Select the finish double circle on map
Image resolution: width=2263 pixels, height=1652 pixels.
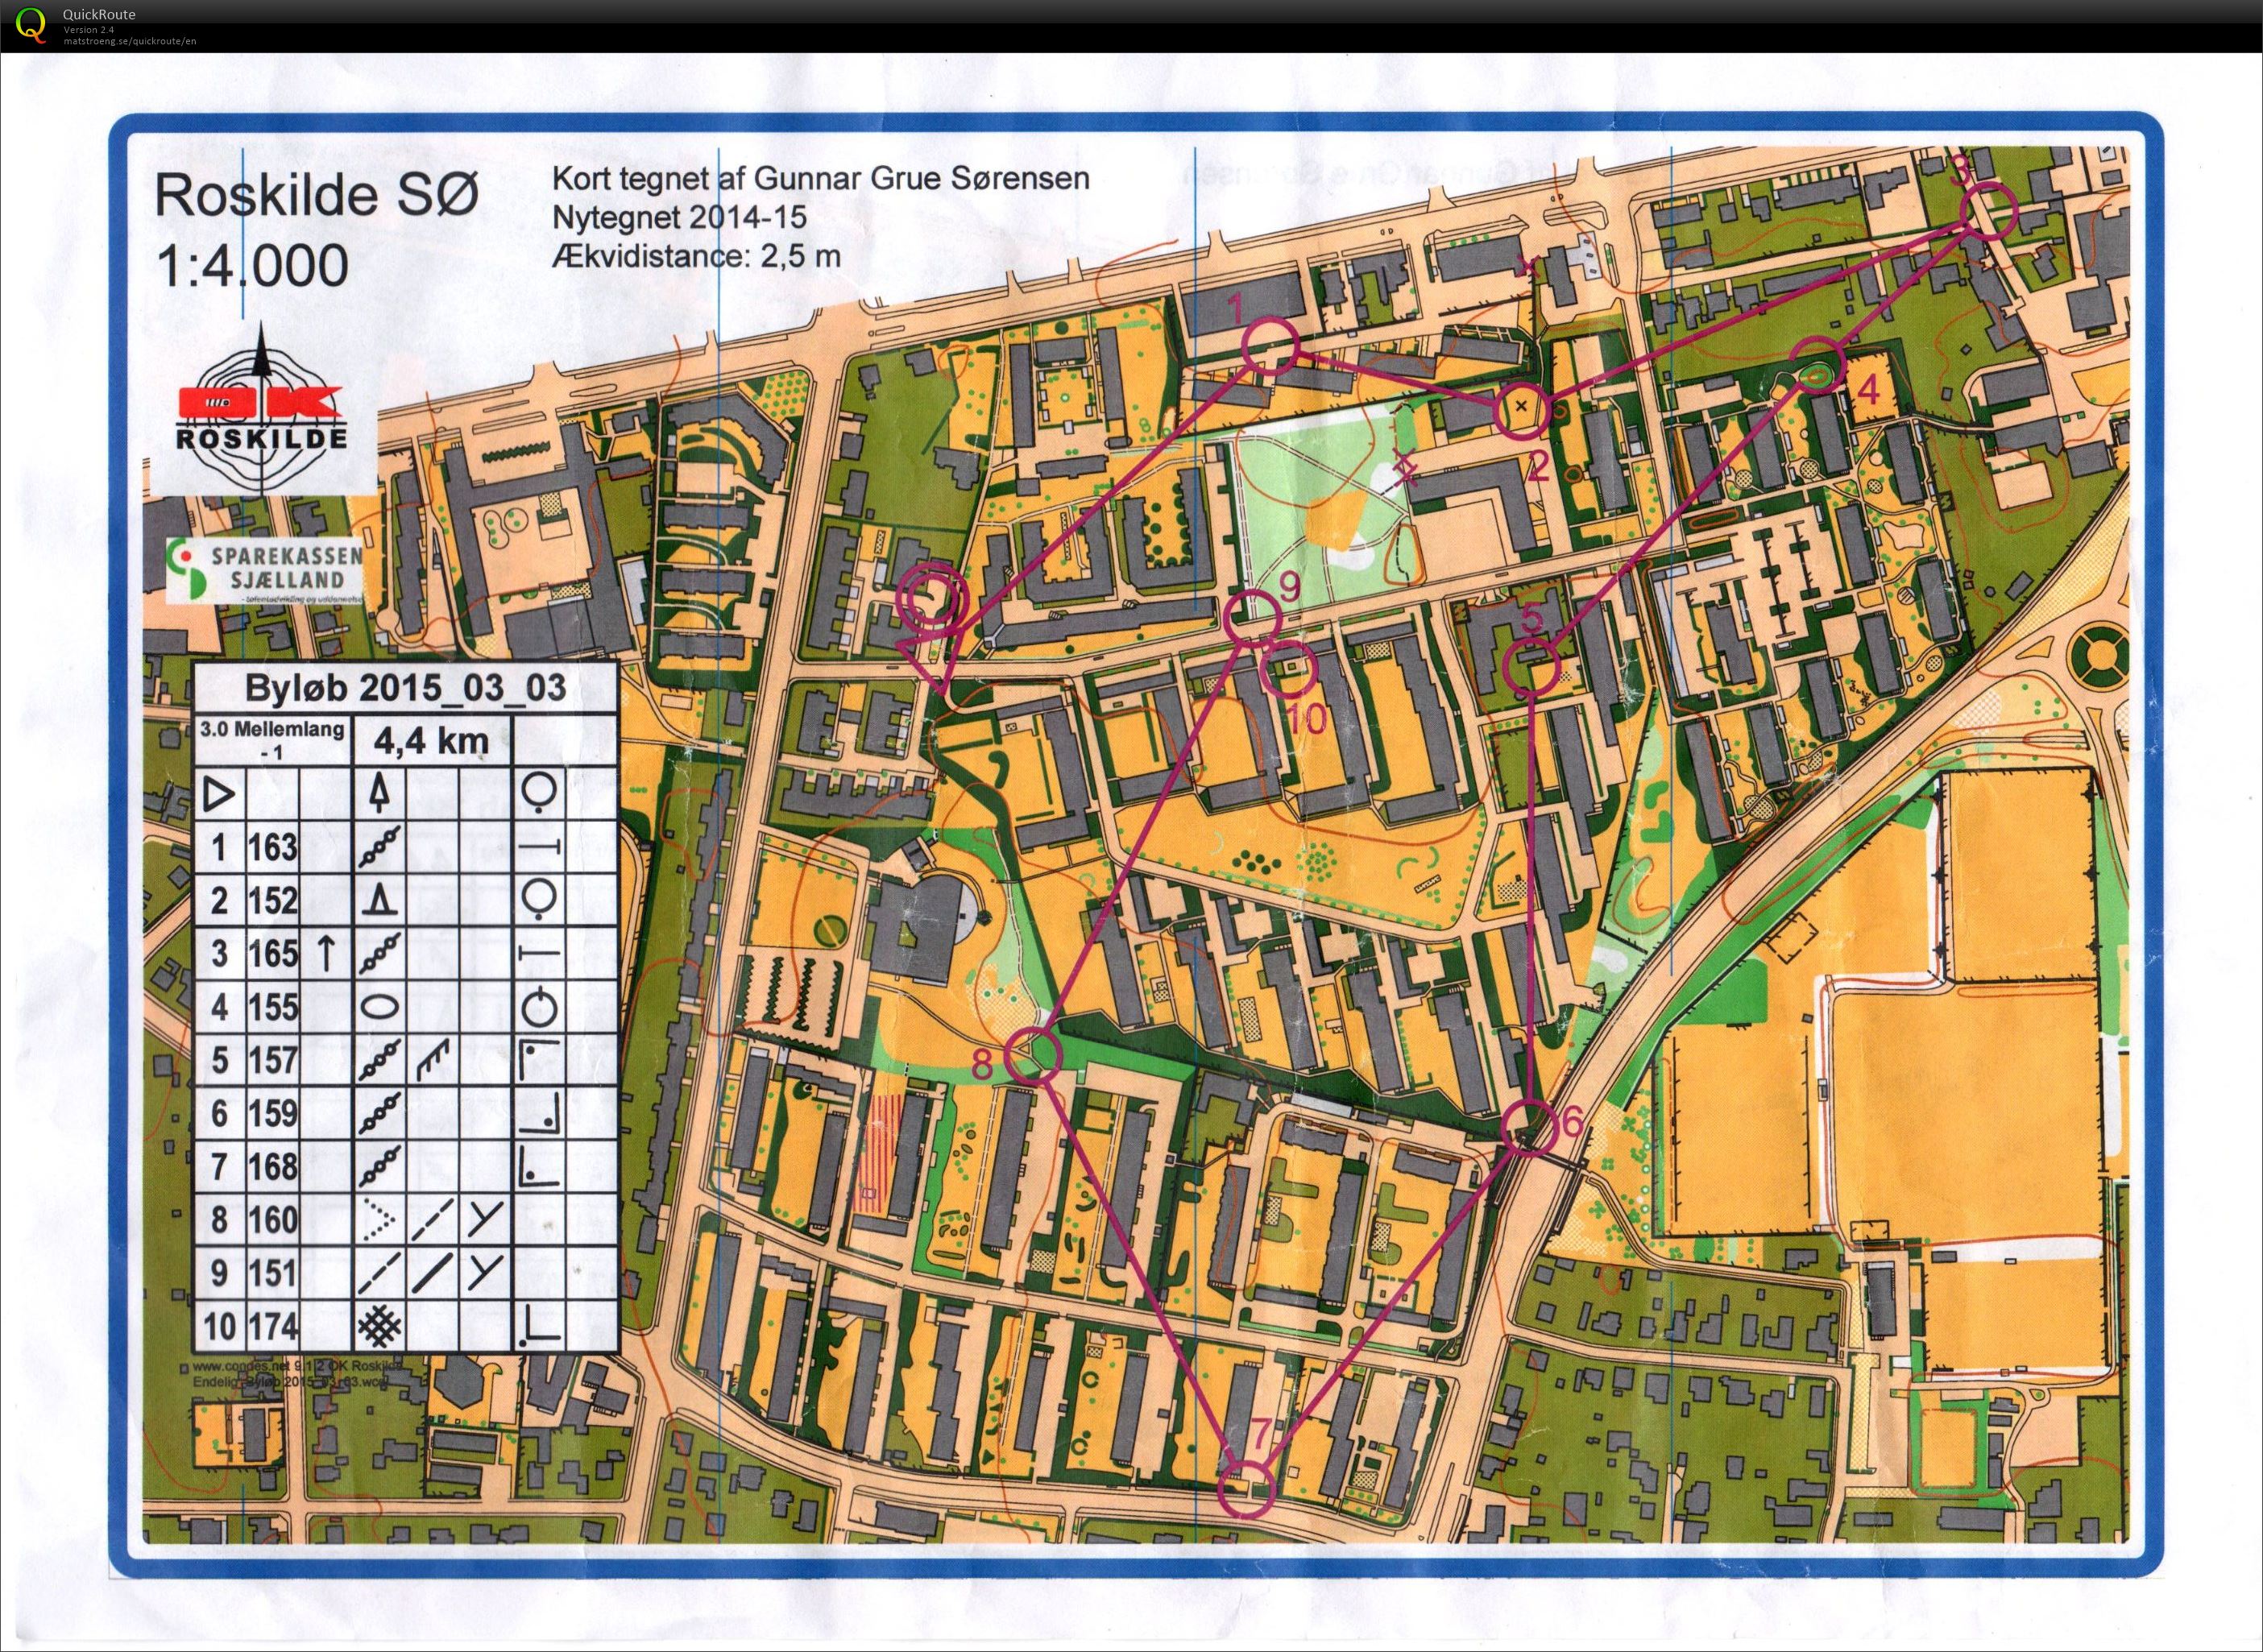[x=932, y=600]
